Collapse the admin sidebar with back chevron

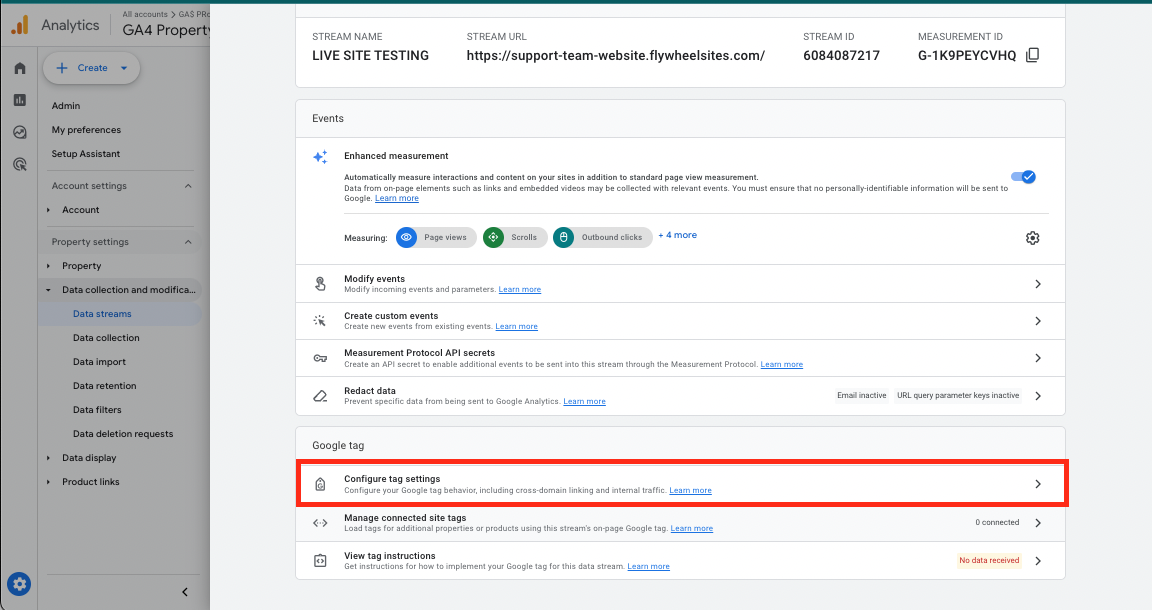[185, 592]
